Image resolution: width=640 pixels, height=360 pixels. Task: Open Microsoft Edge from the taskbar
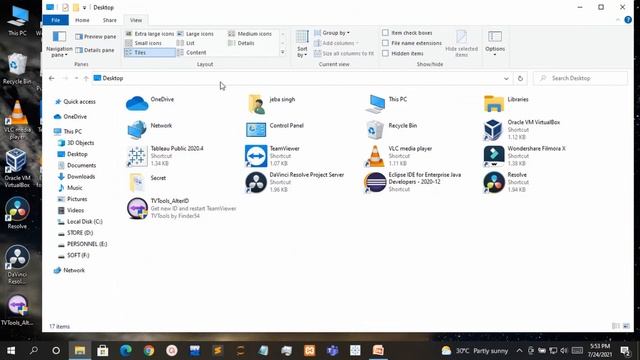(126, 351)
